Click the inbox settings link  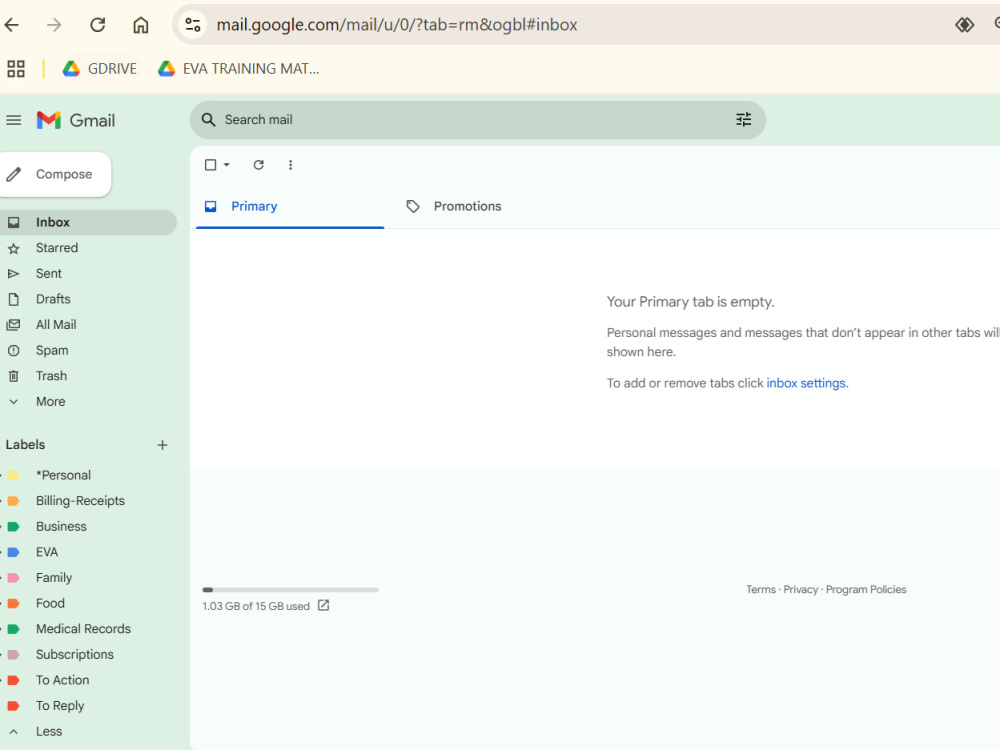(x=806, y=383)
